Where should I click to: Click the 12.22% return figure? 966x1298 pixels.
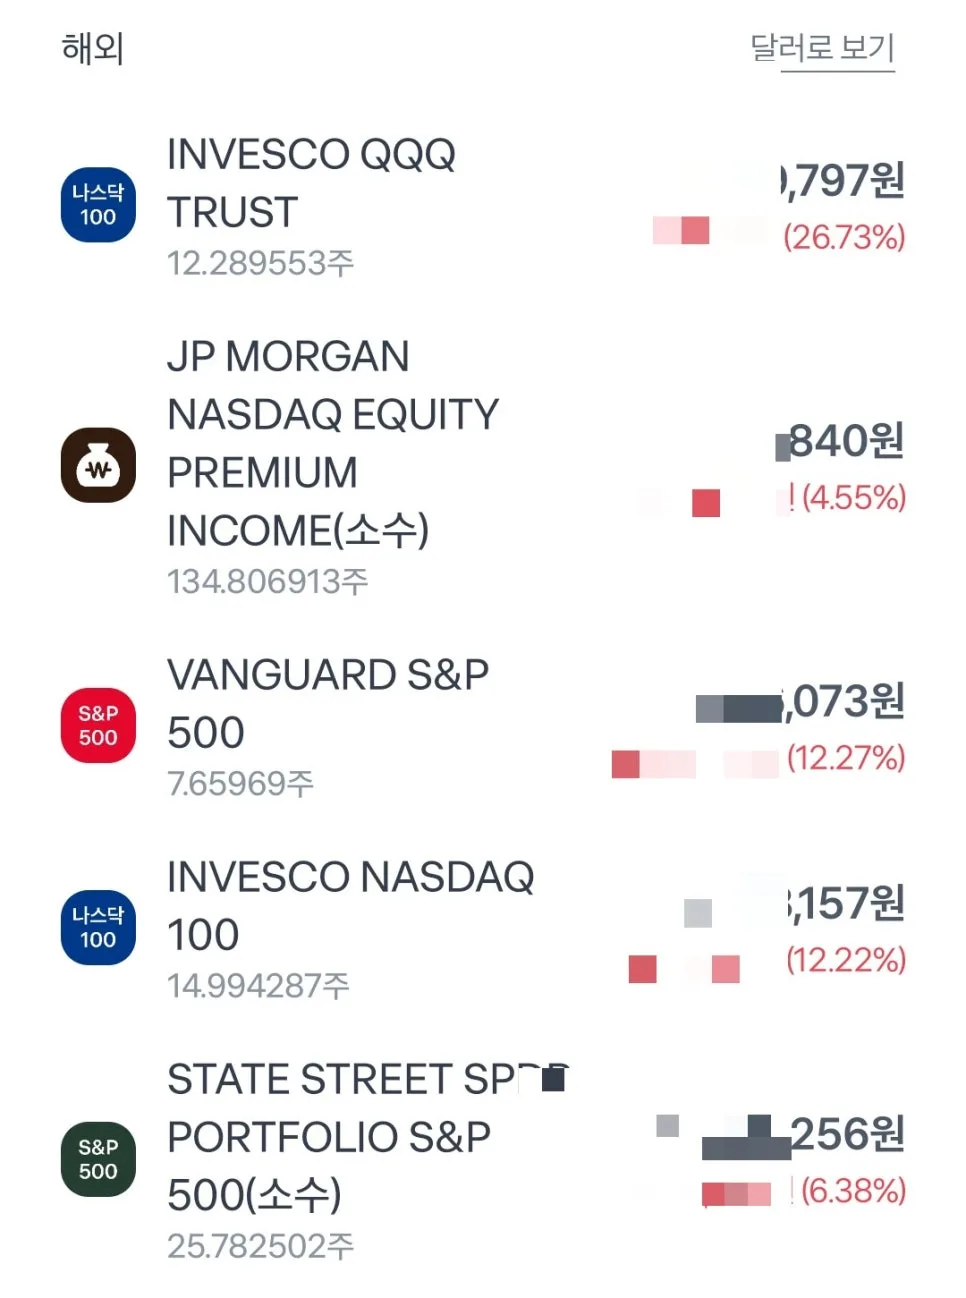click(x=846, y=959)
